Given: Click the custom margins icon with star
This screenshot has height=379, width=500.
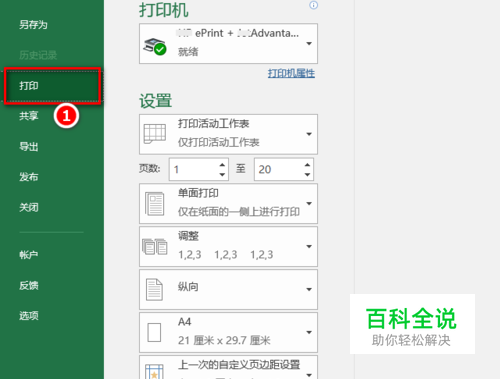Looking at the screenshot, I should [x=154, y=371].
